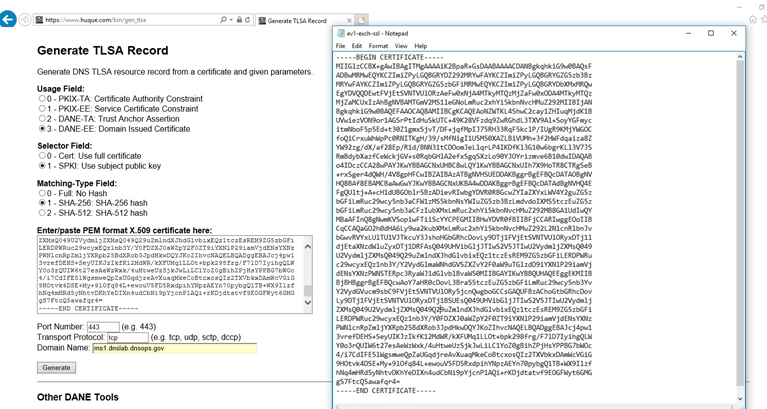Viewport: 767px width, 409px height.
Task: Select usage 0 - PKIX-TA Certification Authority Constraint
Action: [x=43, y=100]
